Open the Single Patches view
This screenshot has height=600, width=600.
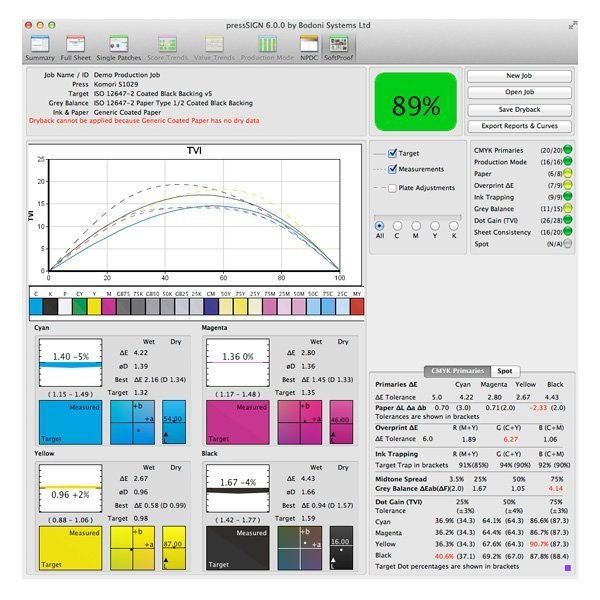click(119, 46)
